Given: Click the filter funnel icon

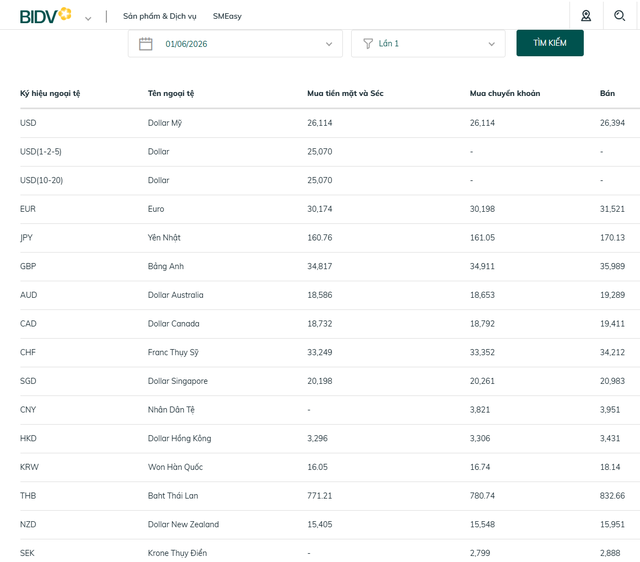Looking at the screenshot, I should [x=368, y=44].
